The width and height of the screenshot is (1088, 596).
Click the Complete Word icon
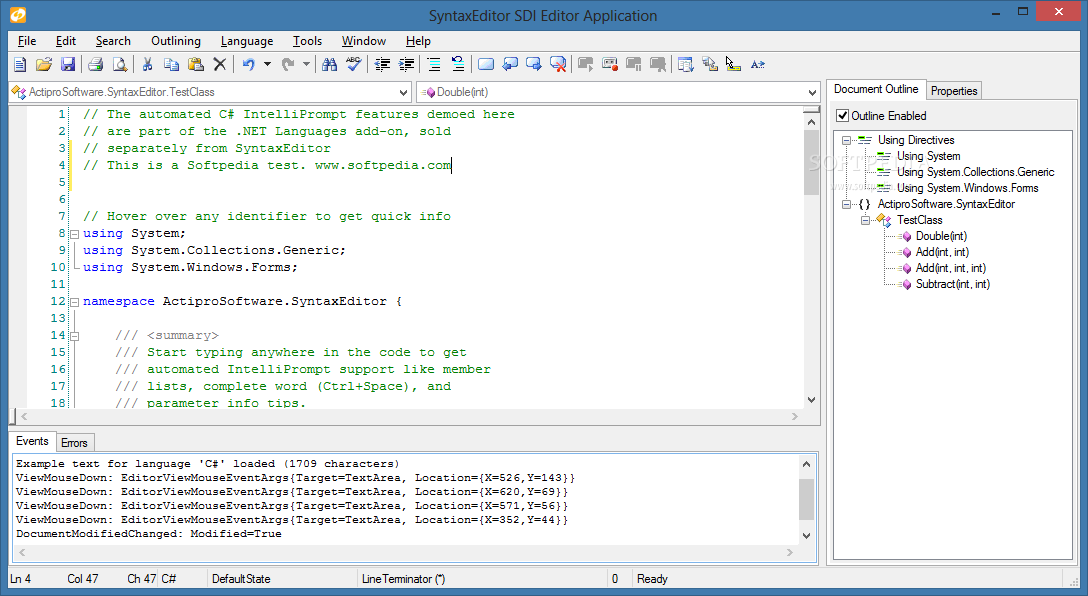758,65
